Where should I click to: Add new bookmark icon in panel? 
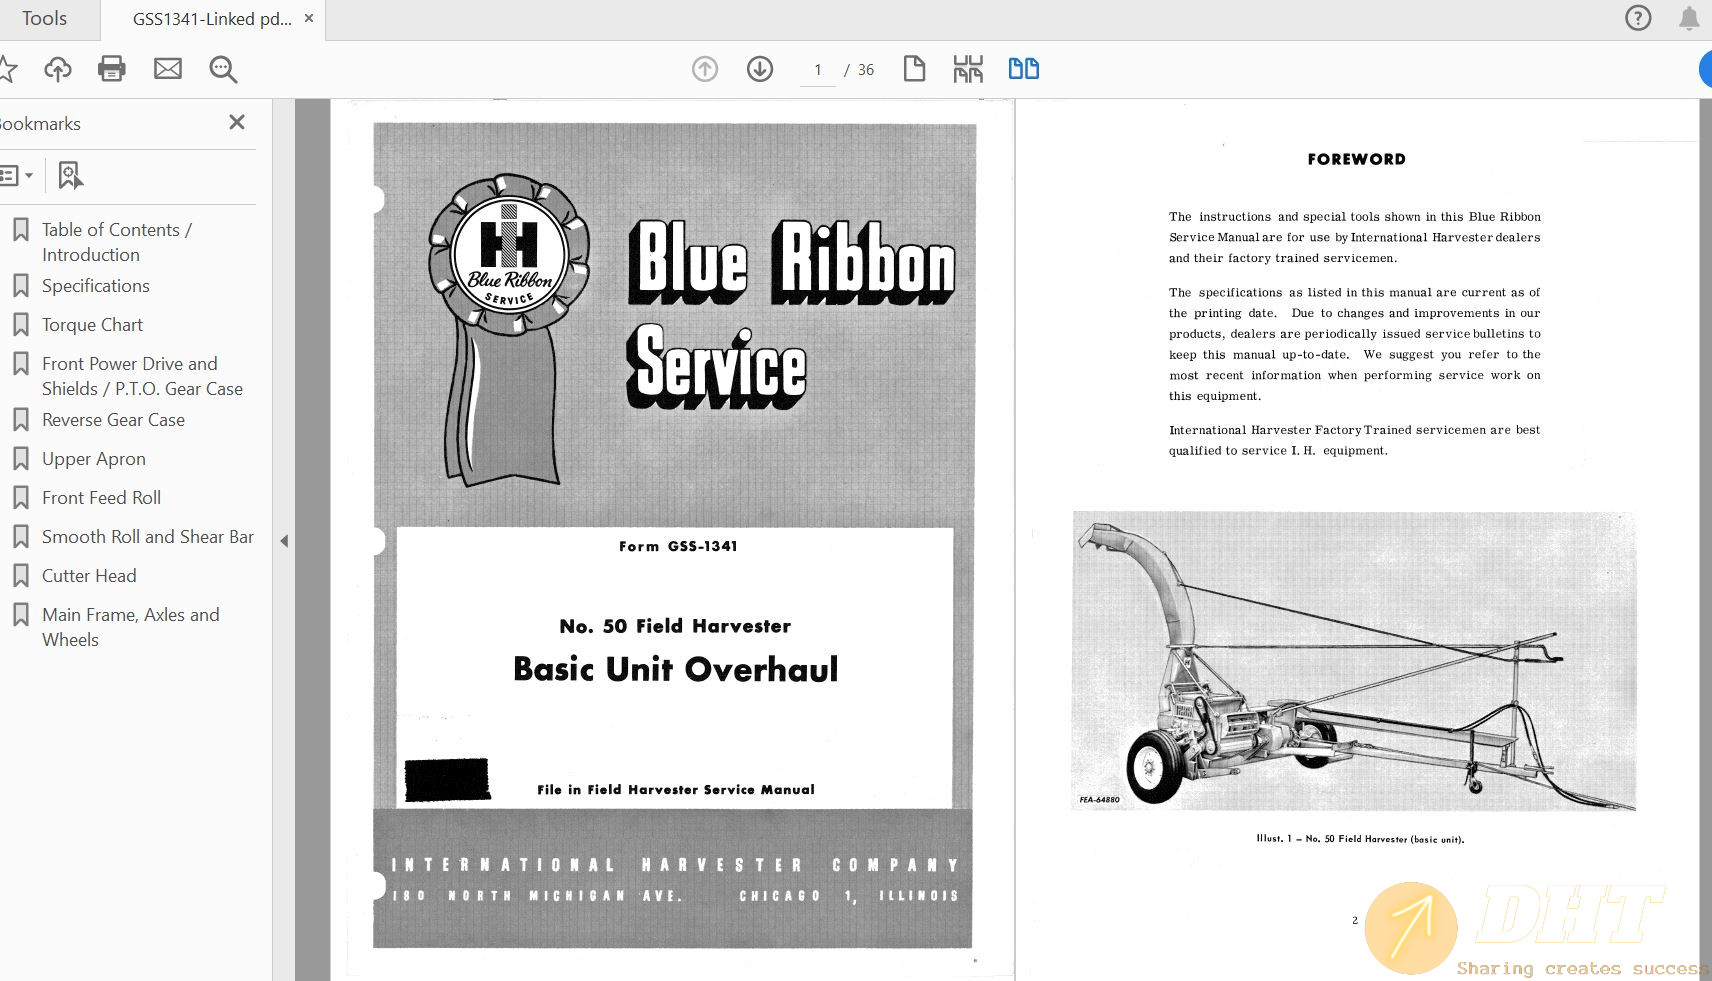[69, 176]
